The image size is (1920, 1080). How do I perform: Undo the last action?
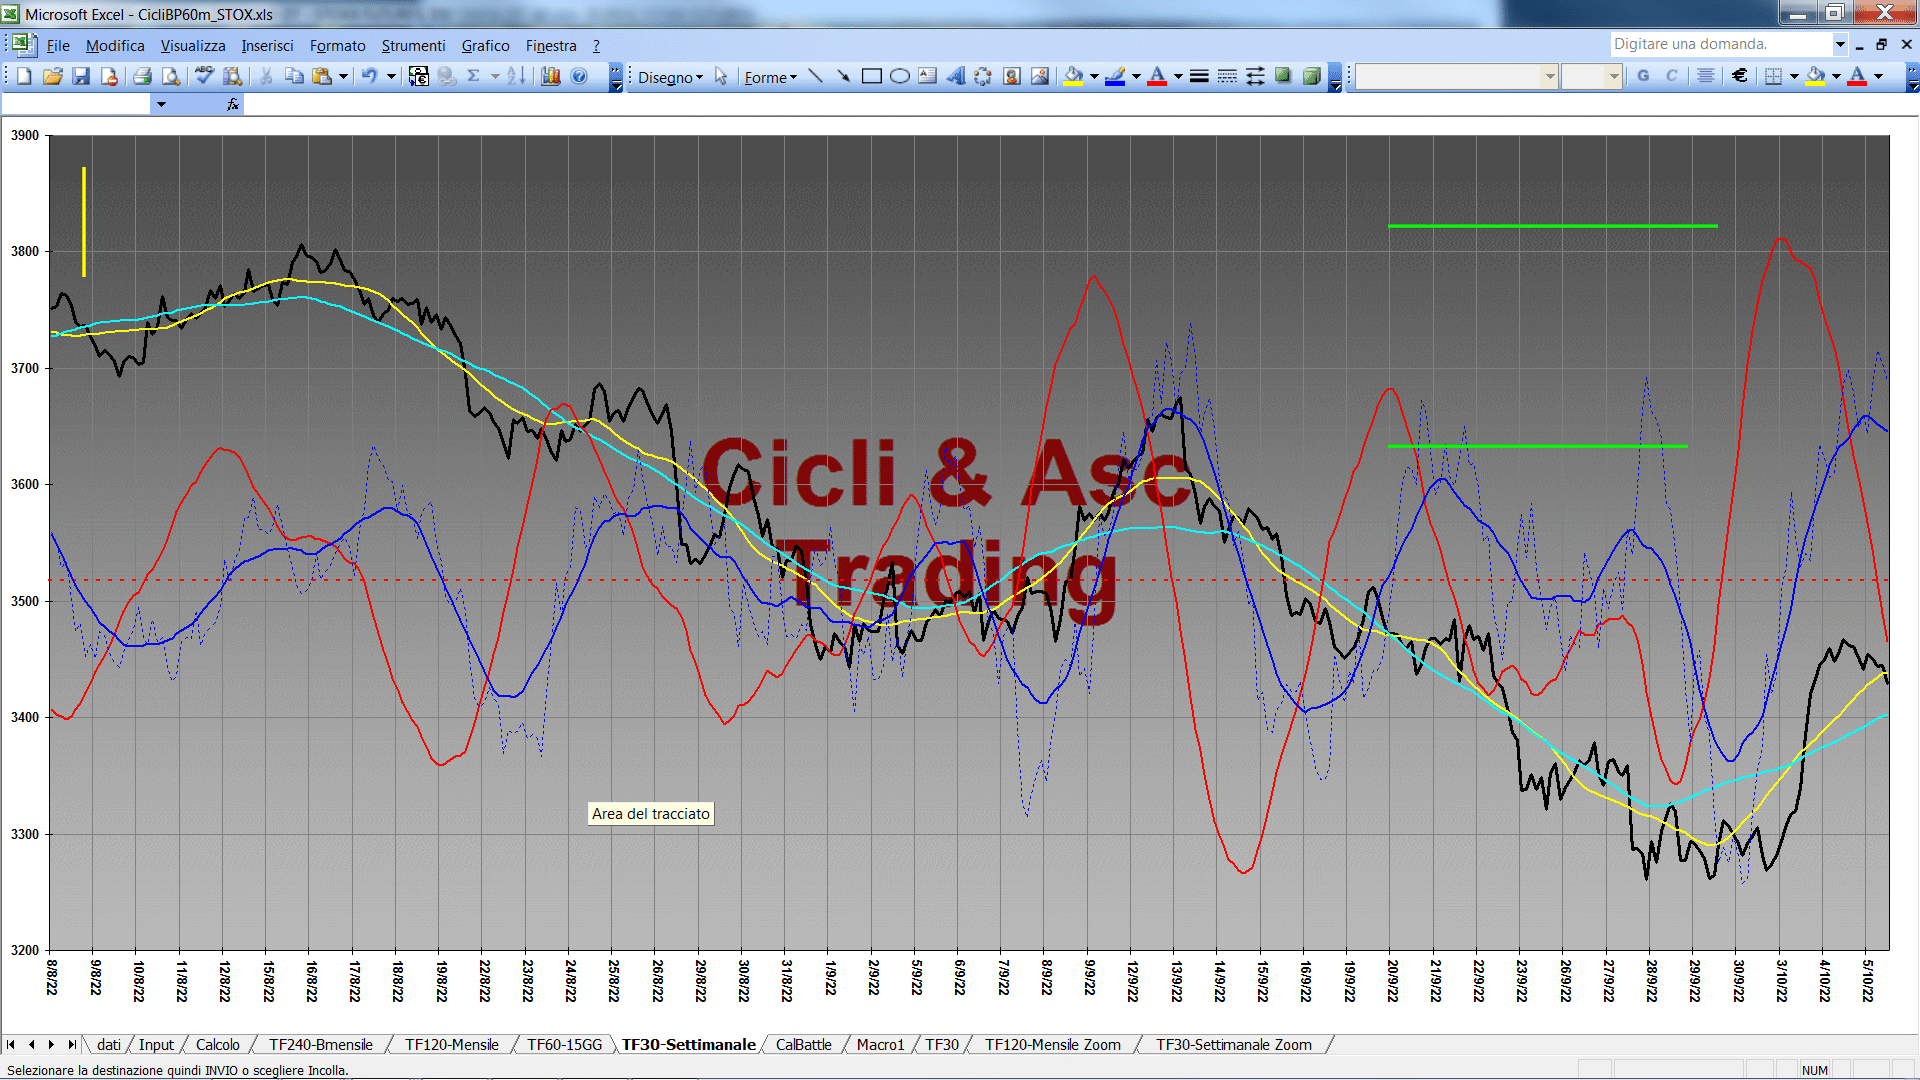tap(370, 76)
